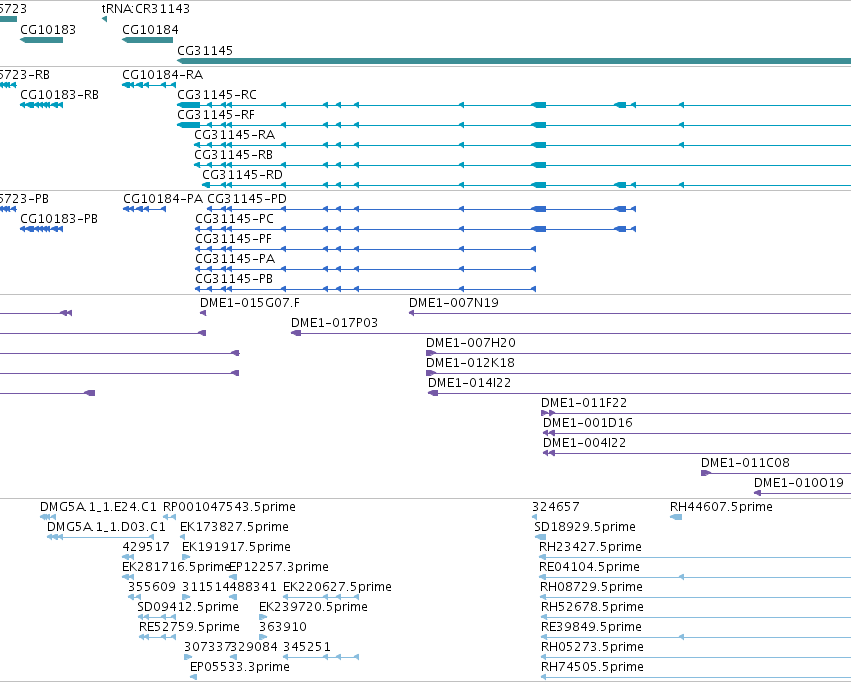Select EST DMG5A.1_1.E24.C1
851x682 pixels.
click(98, 507)
